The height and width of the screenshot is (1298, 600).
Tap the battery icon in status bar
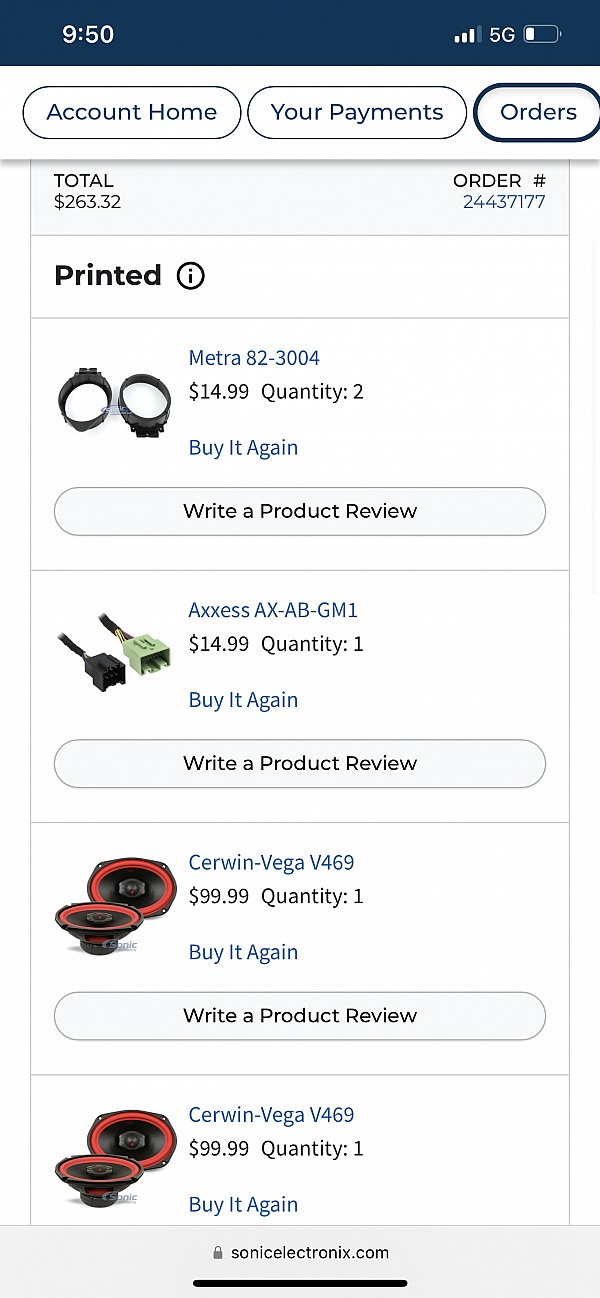[x=543, y=35]
